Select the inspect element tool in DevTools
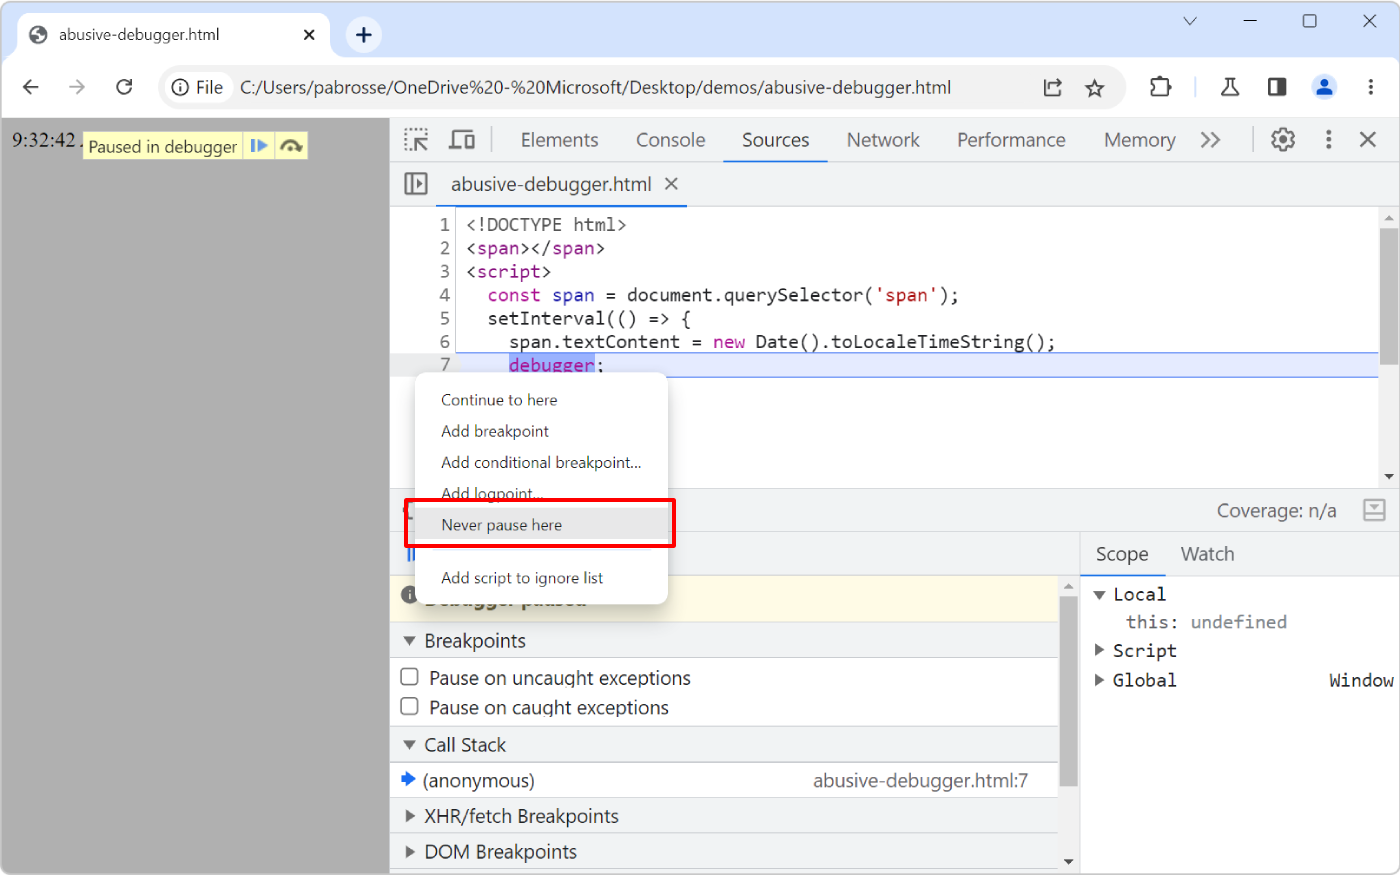The width and height of the screenshot is (1400, 875). coord(415,140)
